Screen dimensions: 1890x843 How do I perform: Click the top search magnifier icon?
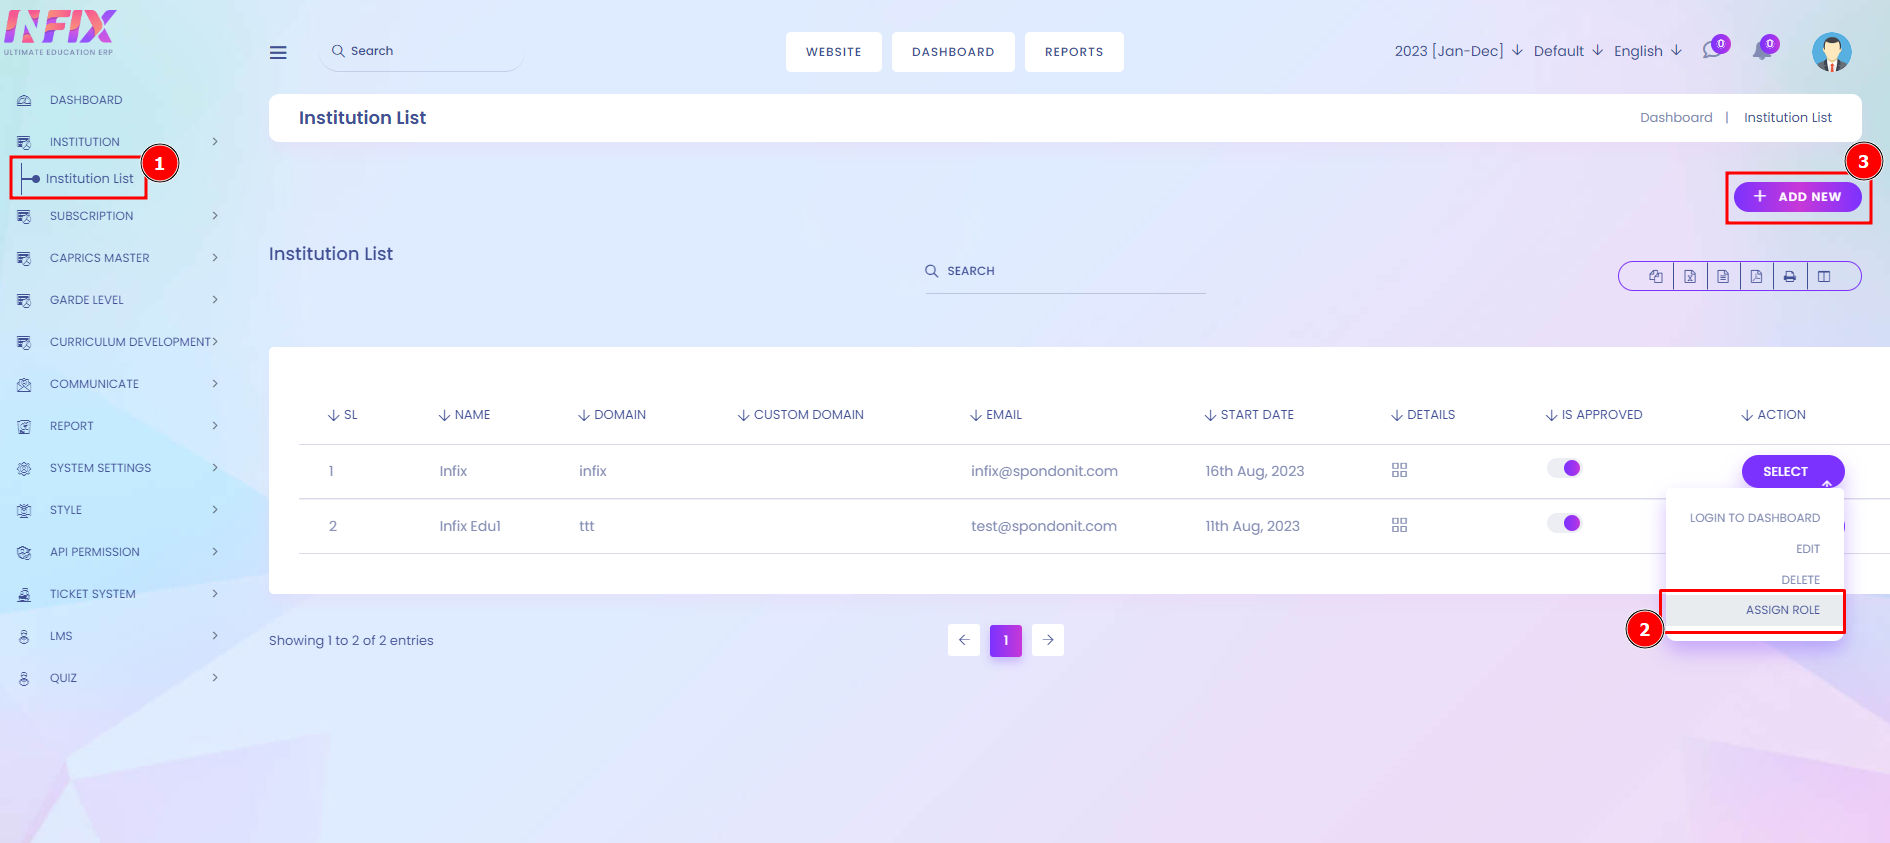pyautogui.click(x=338, y=51)
